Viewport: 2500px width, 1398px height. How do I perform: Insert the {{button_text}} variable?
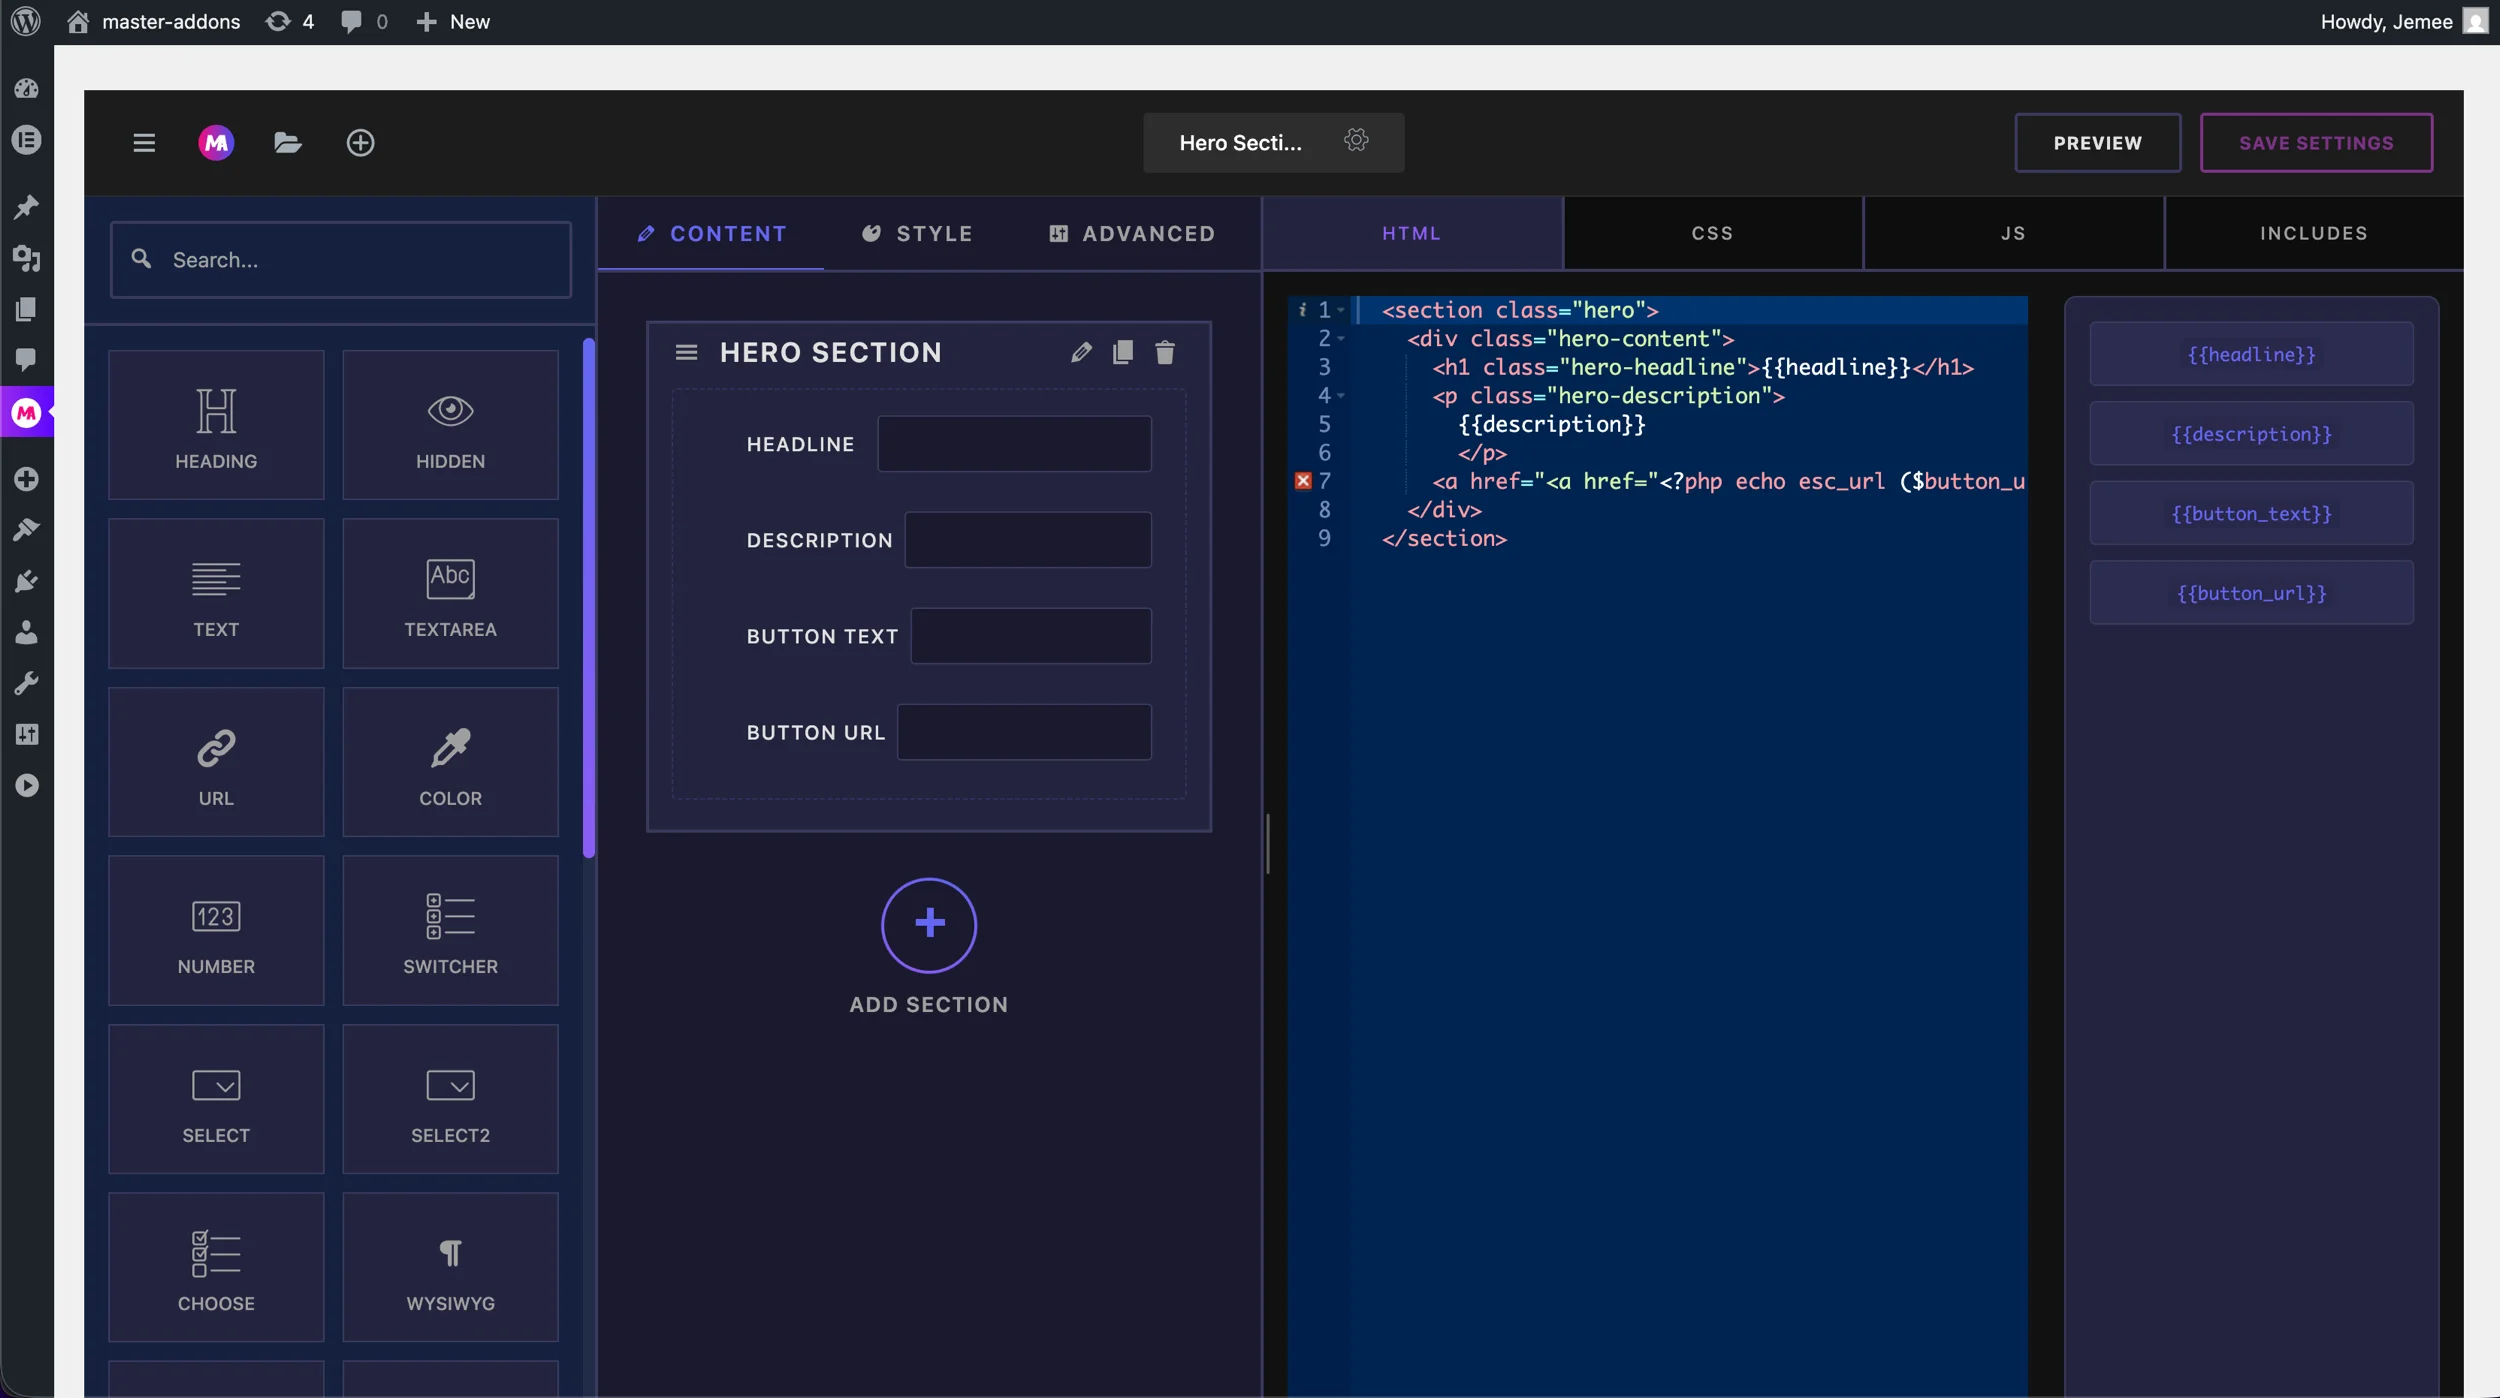[x=2251, y=513]
